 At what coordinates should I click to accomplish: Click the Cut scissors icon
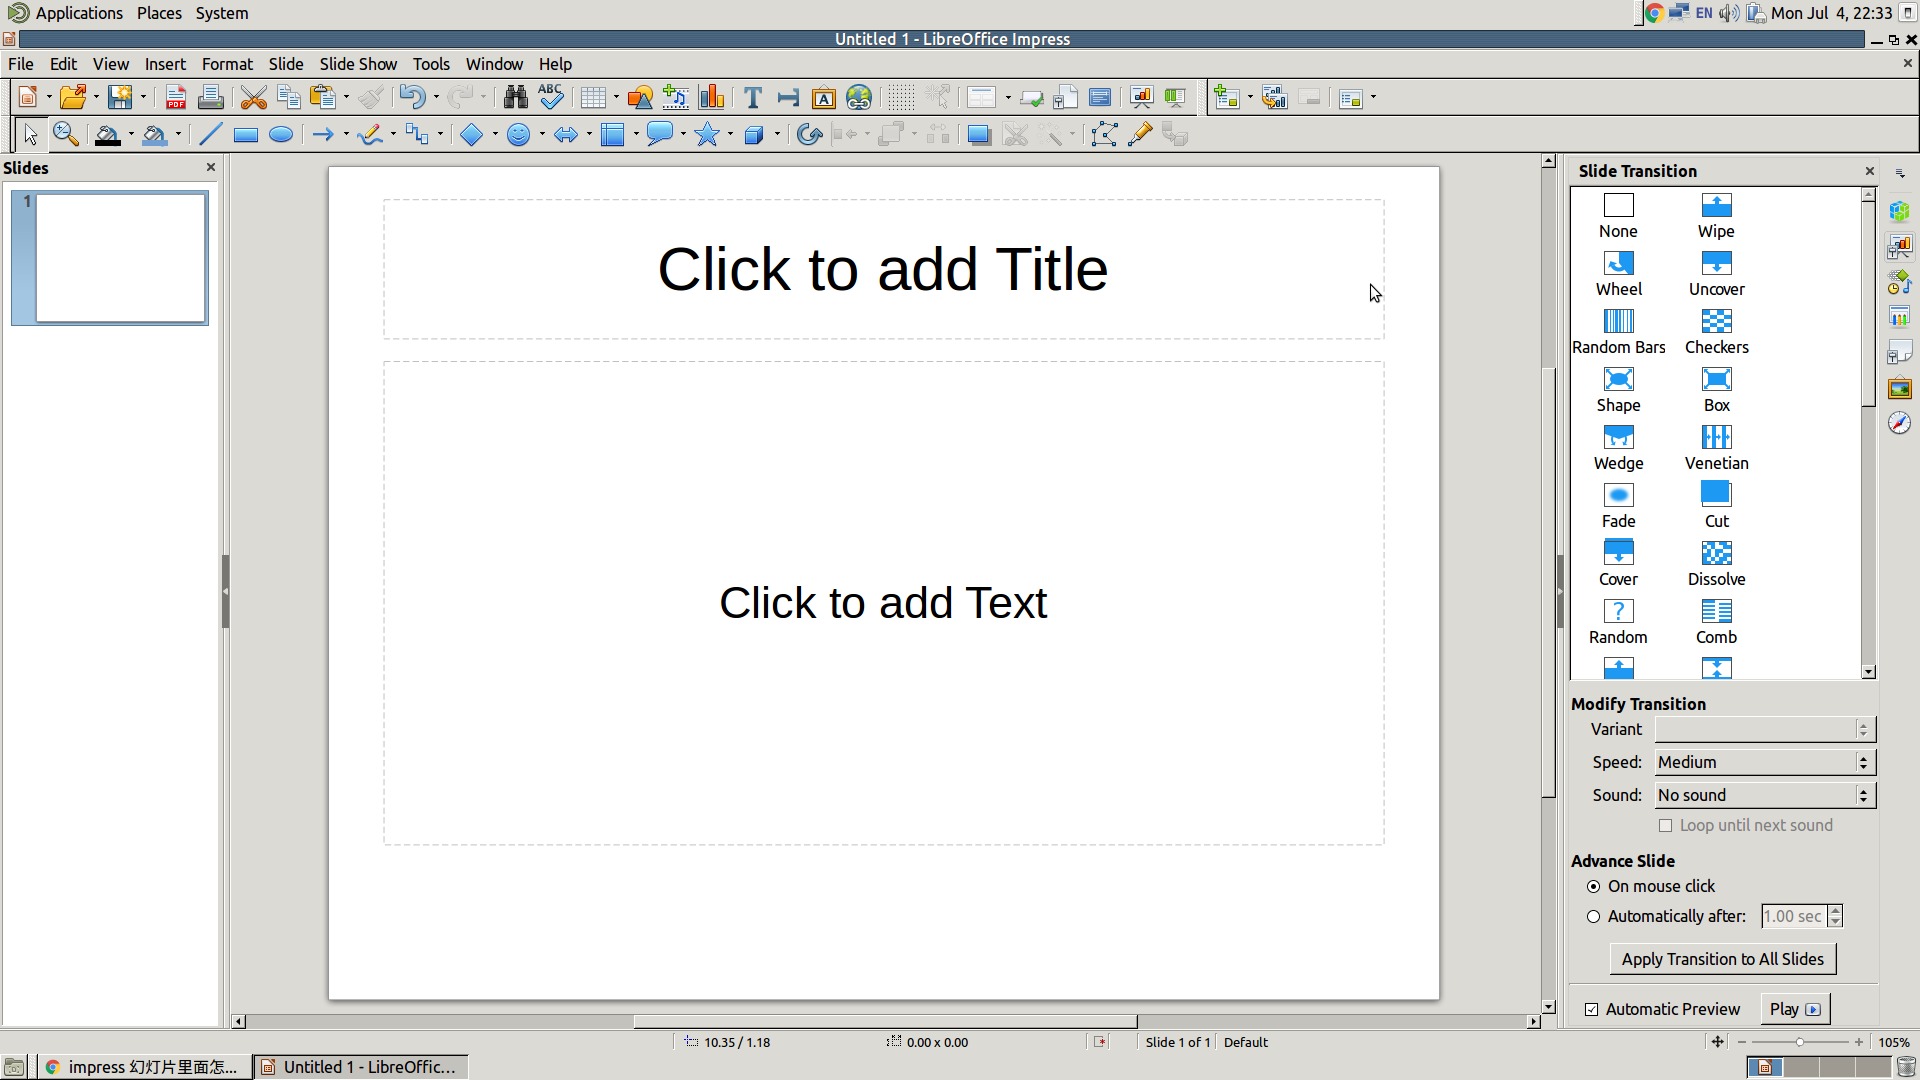point(254,98)
